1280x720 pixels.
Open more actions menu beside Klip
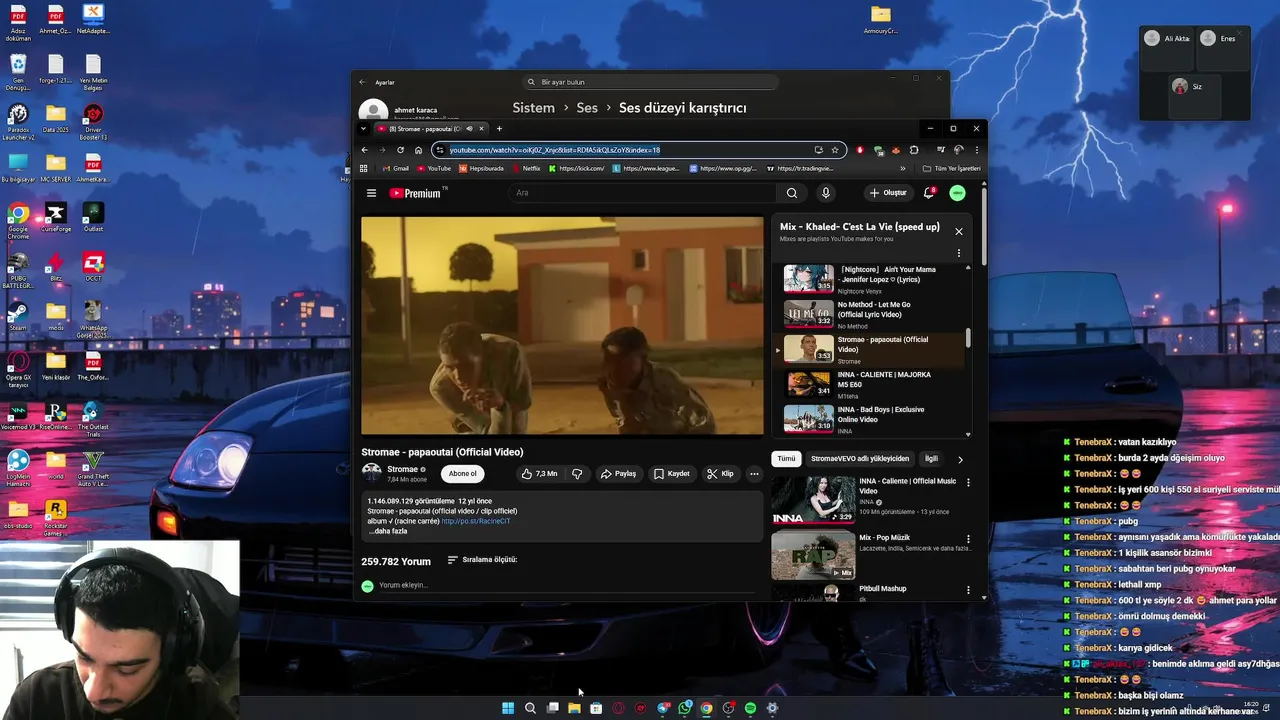pyautogui.click(x=754, y=474)
